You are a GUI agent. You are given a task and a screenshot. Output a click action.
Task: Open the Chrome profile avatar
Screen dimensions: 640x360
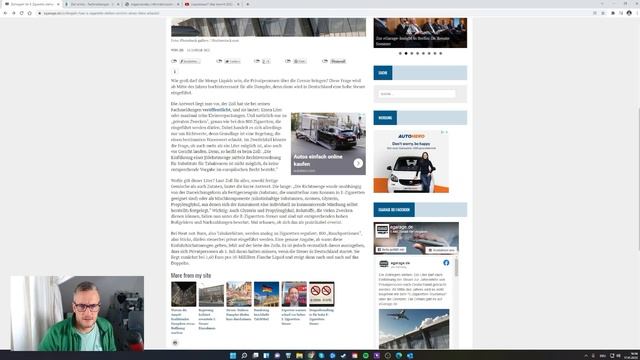pyautogui.click(x=629, y=13)
